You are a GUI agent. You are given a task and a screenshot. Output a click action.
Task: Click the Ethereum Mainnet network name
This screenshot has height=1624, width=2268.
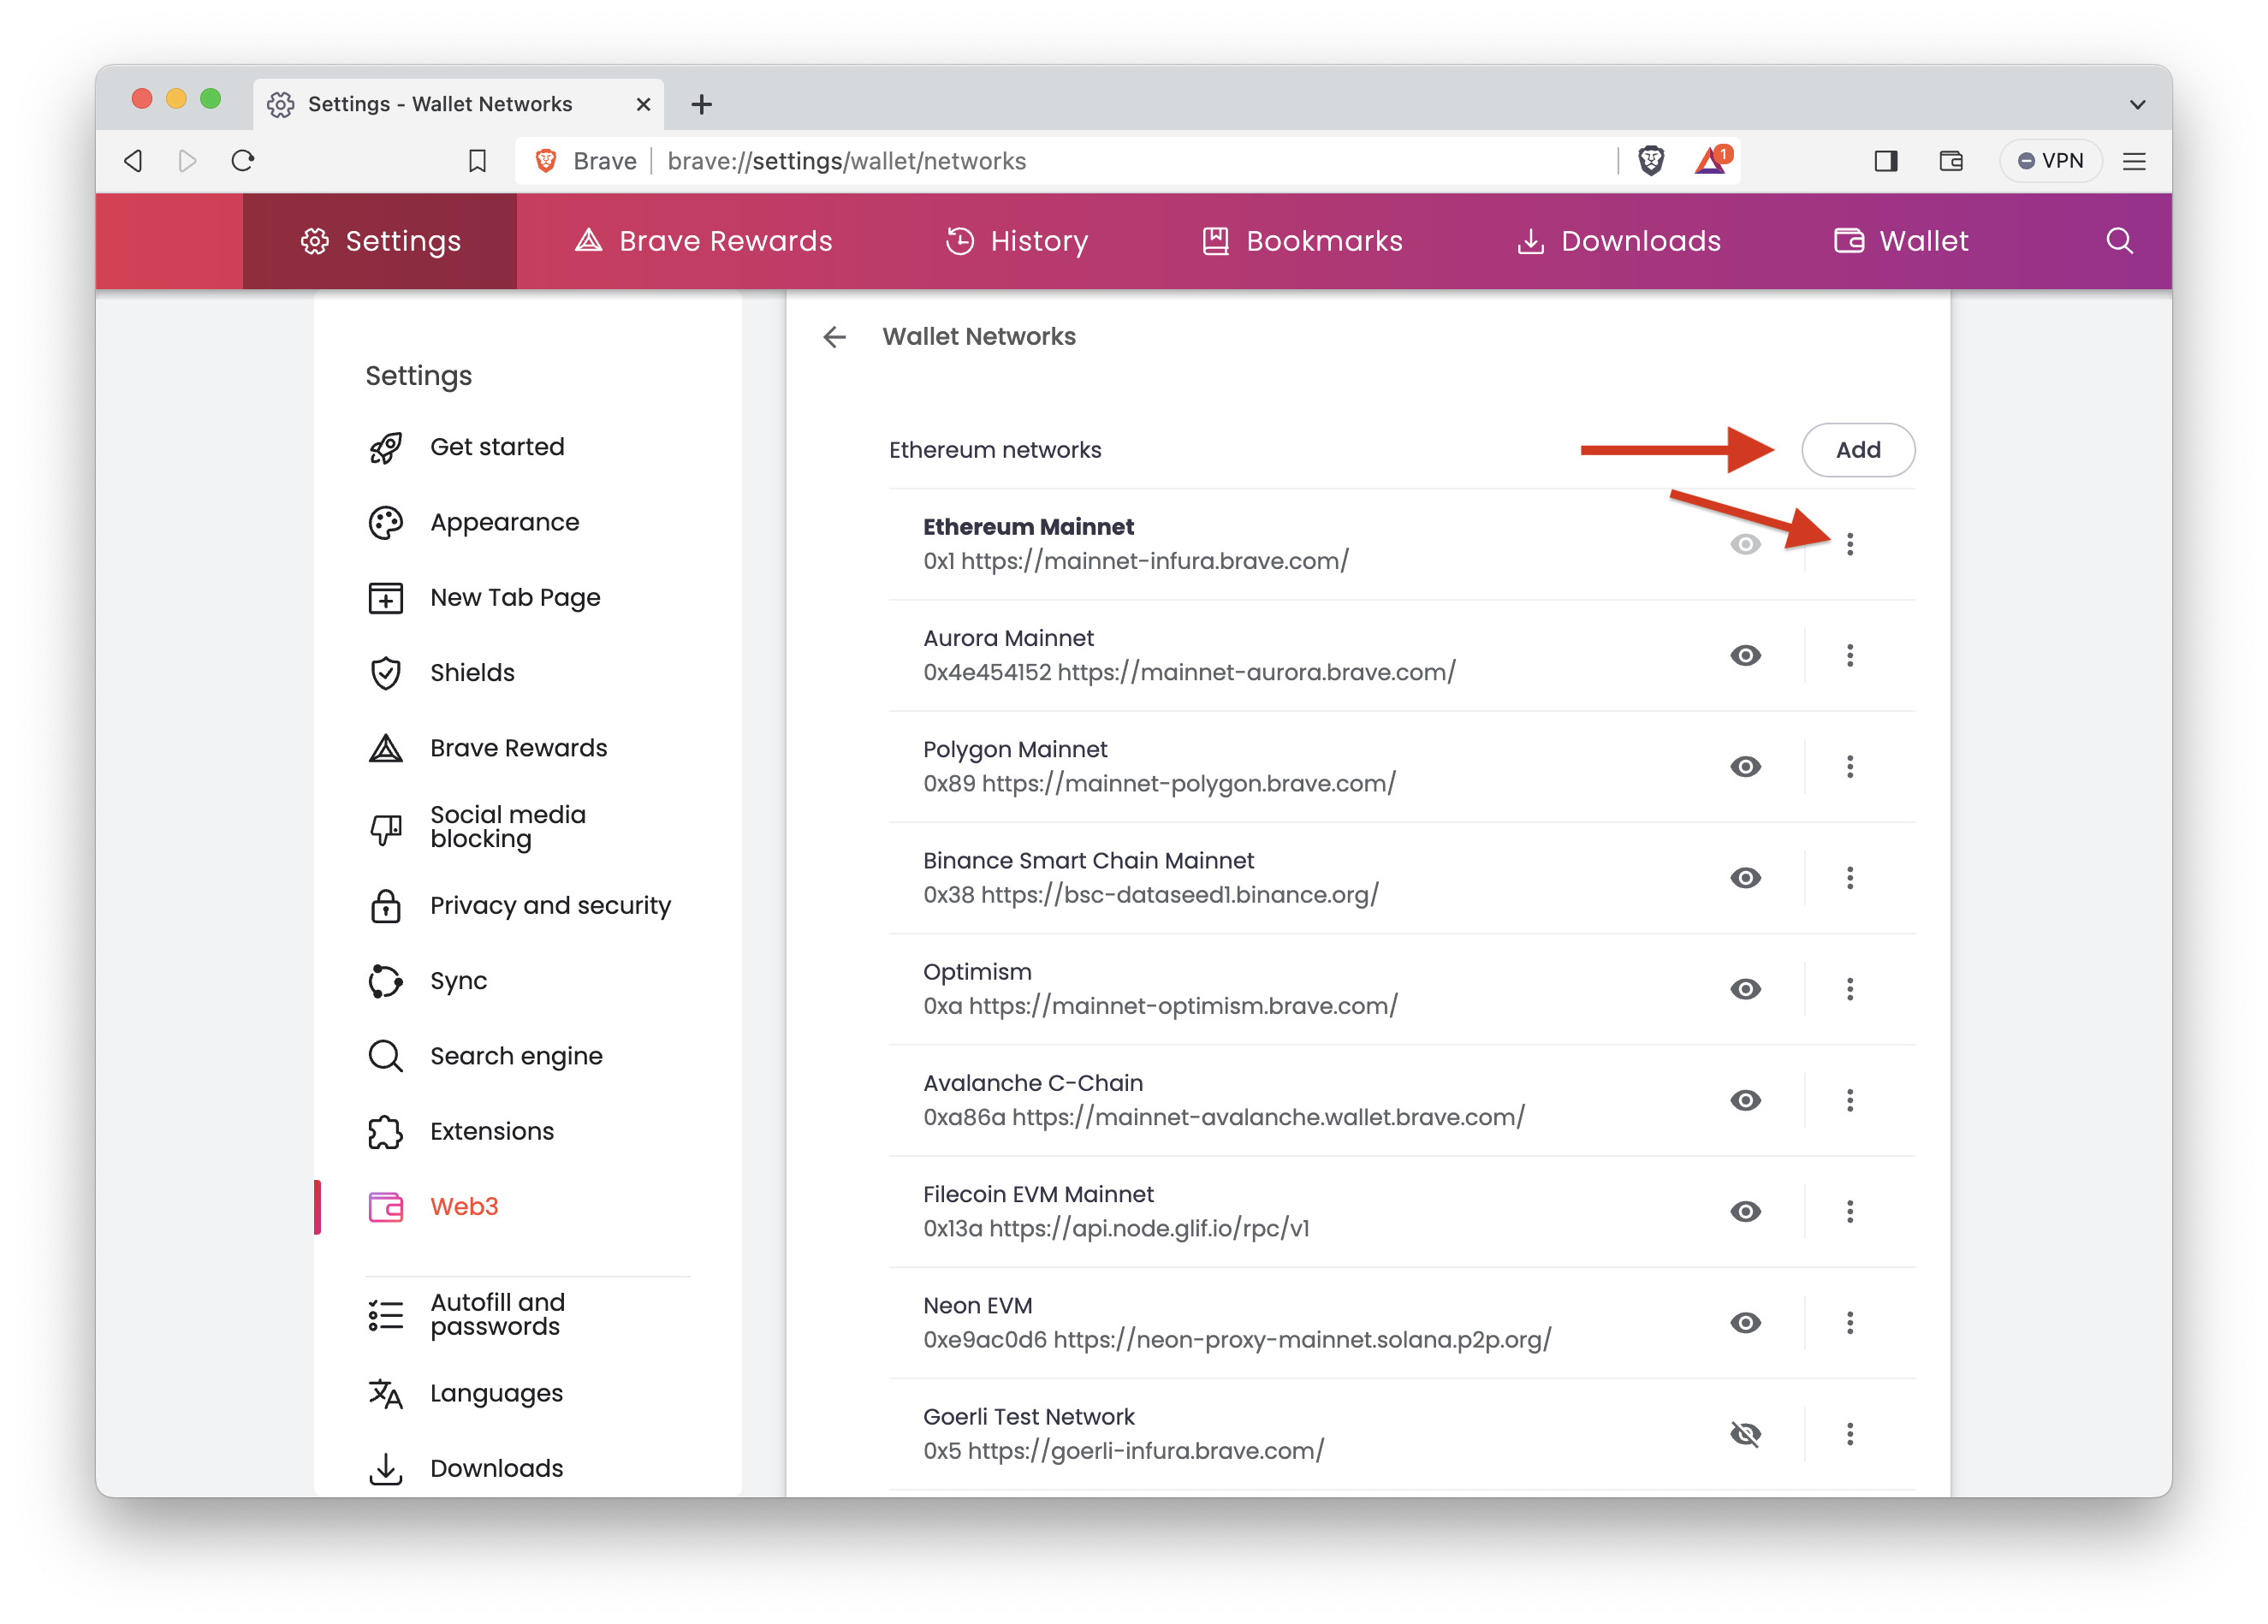[x=1028, y=527]
